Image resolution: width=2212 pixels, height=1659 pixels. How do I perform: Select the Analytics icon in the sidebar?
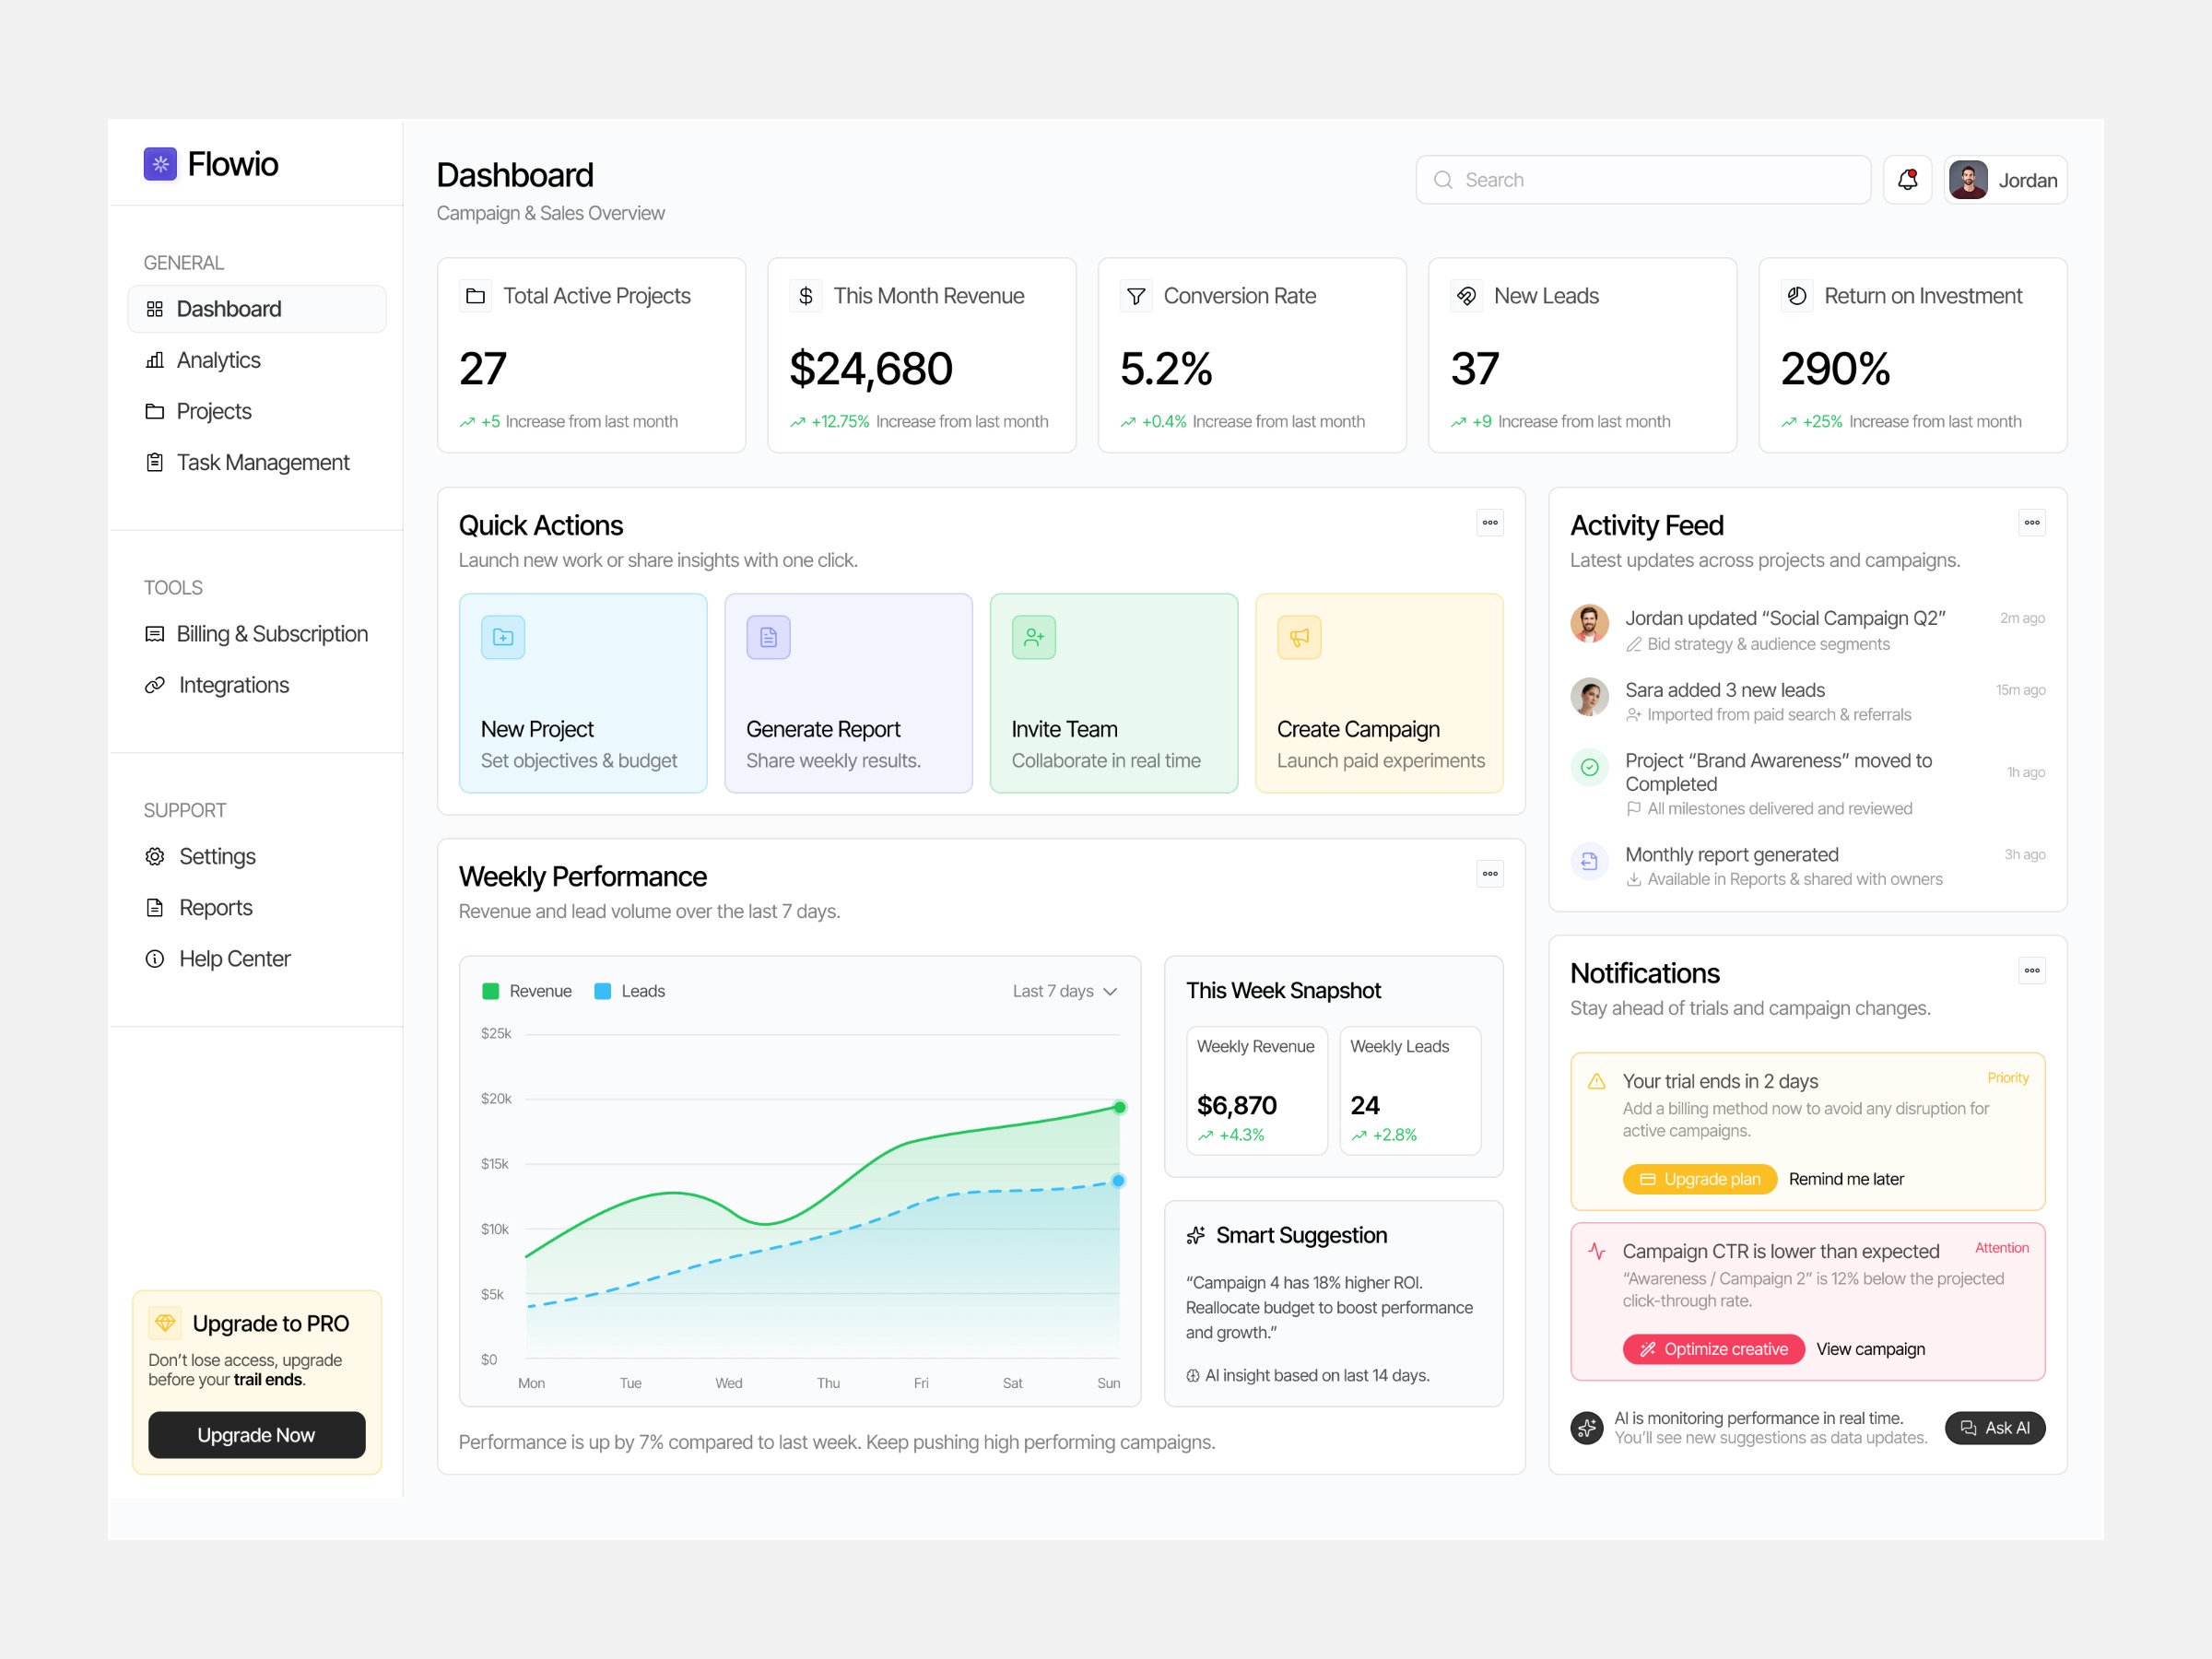click(154, 360)
